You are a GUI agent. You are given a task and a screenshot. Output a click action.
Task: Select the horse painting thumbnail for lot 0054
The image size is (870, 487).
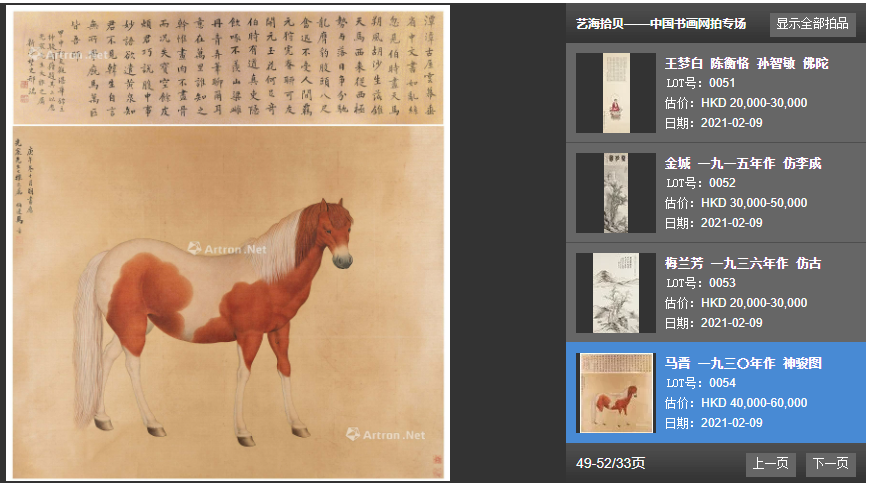tap(616, 393)
